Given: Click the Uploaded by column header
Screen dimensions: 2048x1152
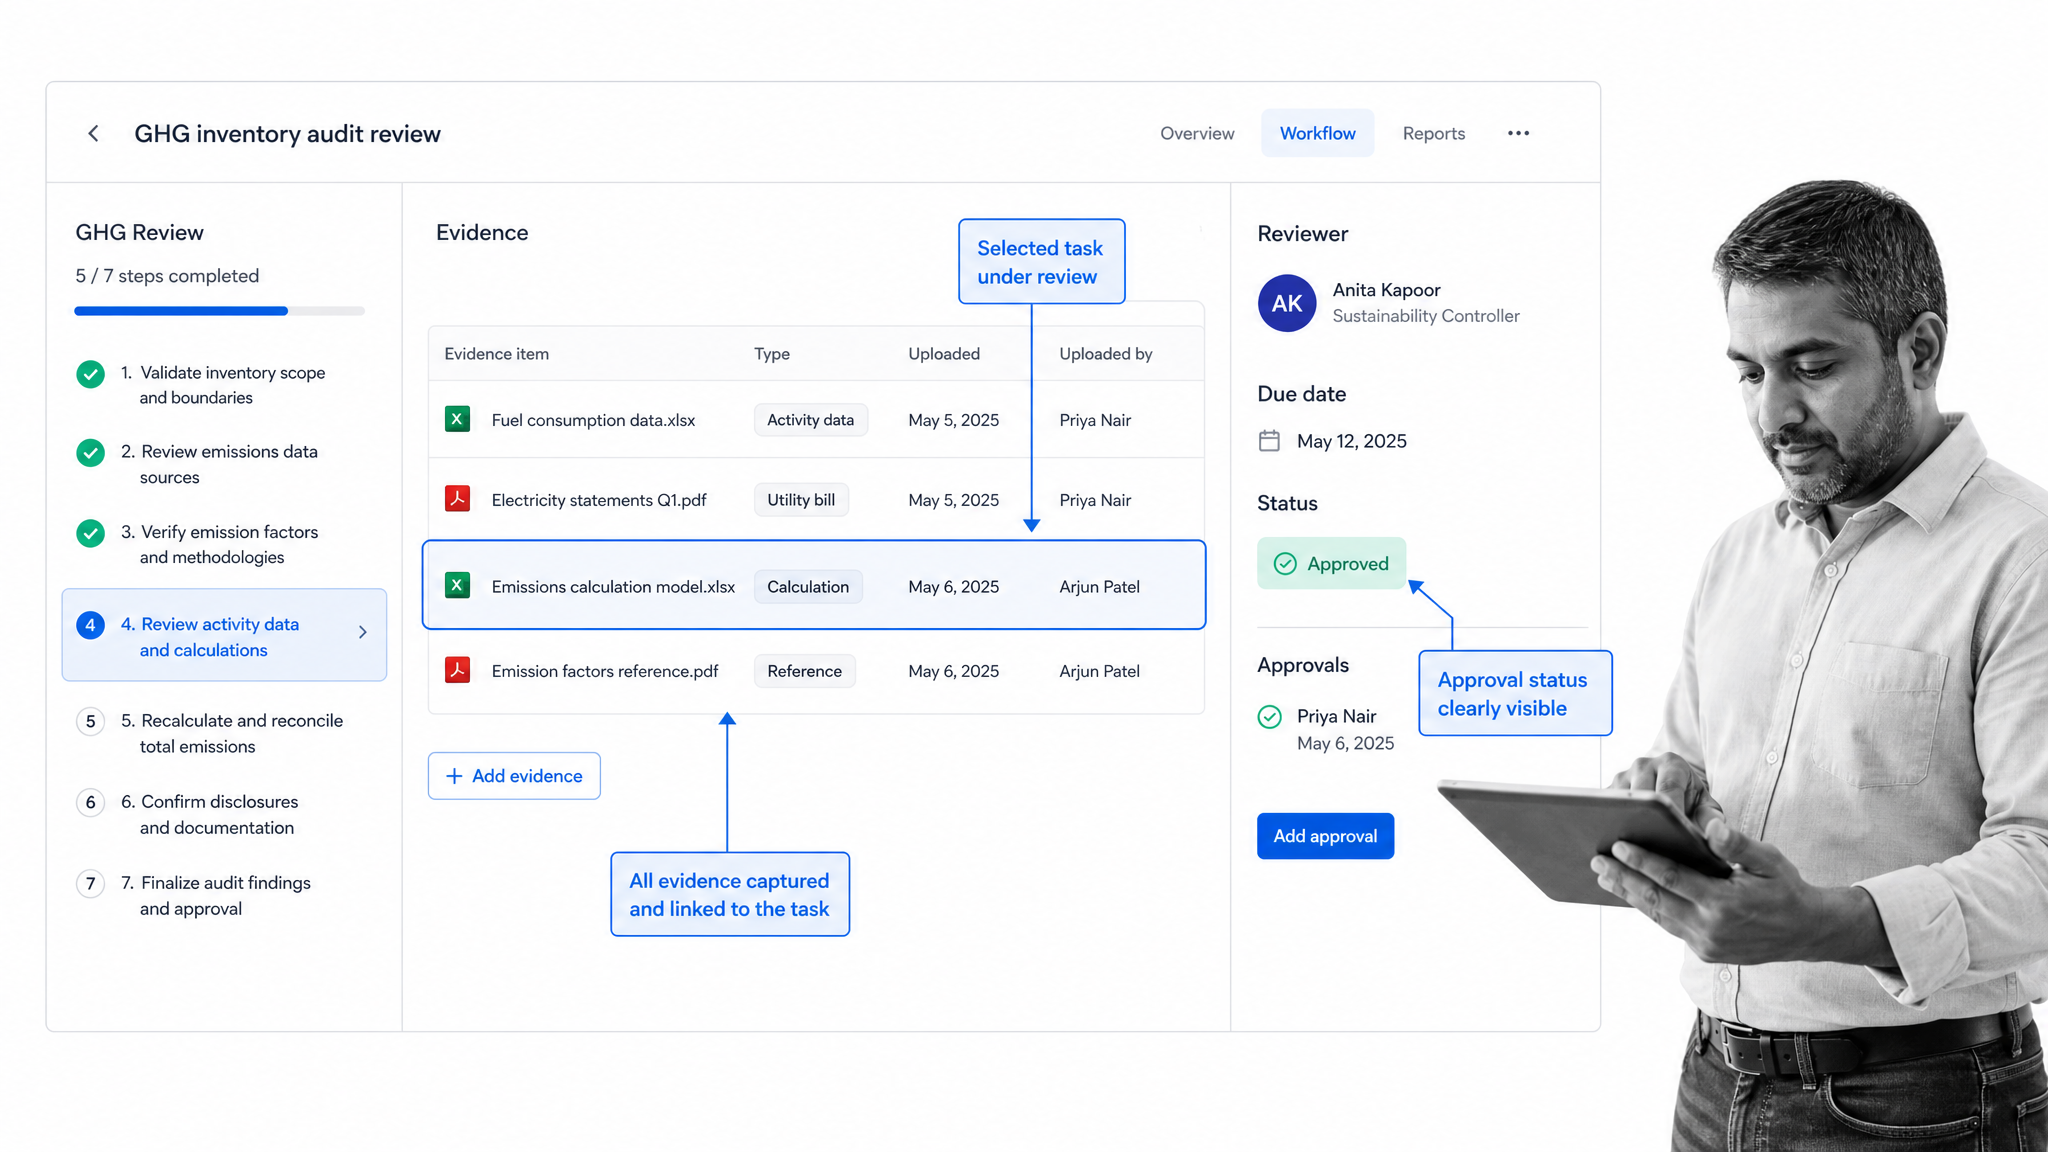Looking at the screenshot, I should coord(1106,354).
